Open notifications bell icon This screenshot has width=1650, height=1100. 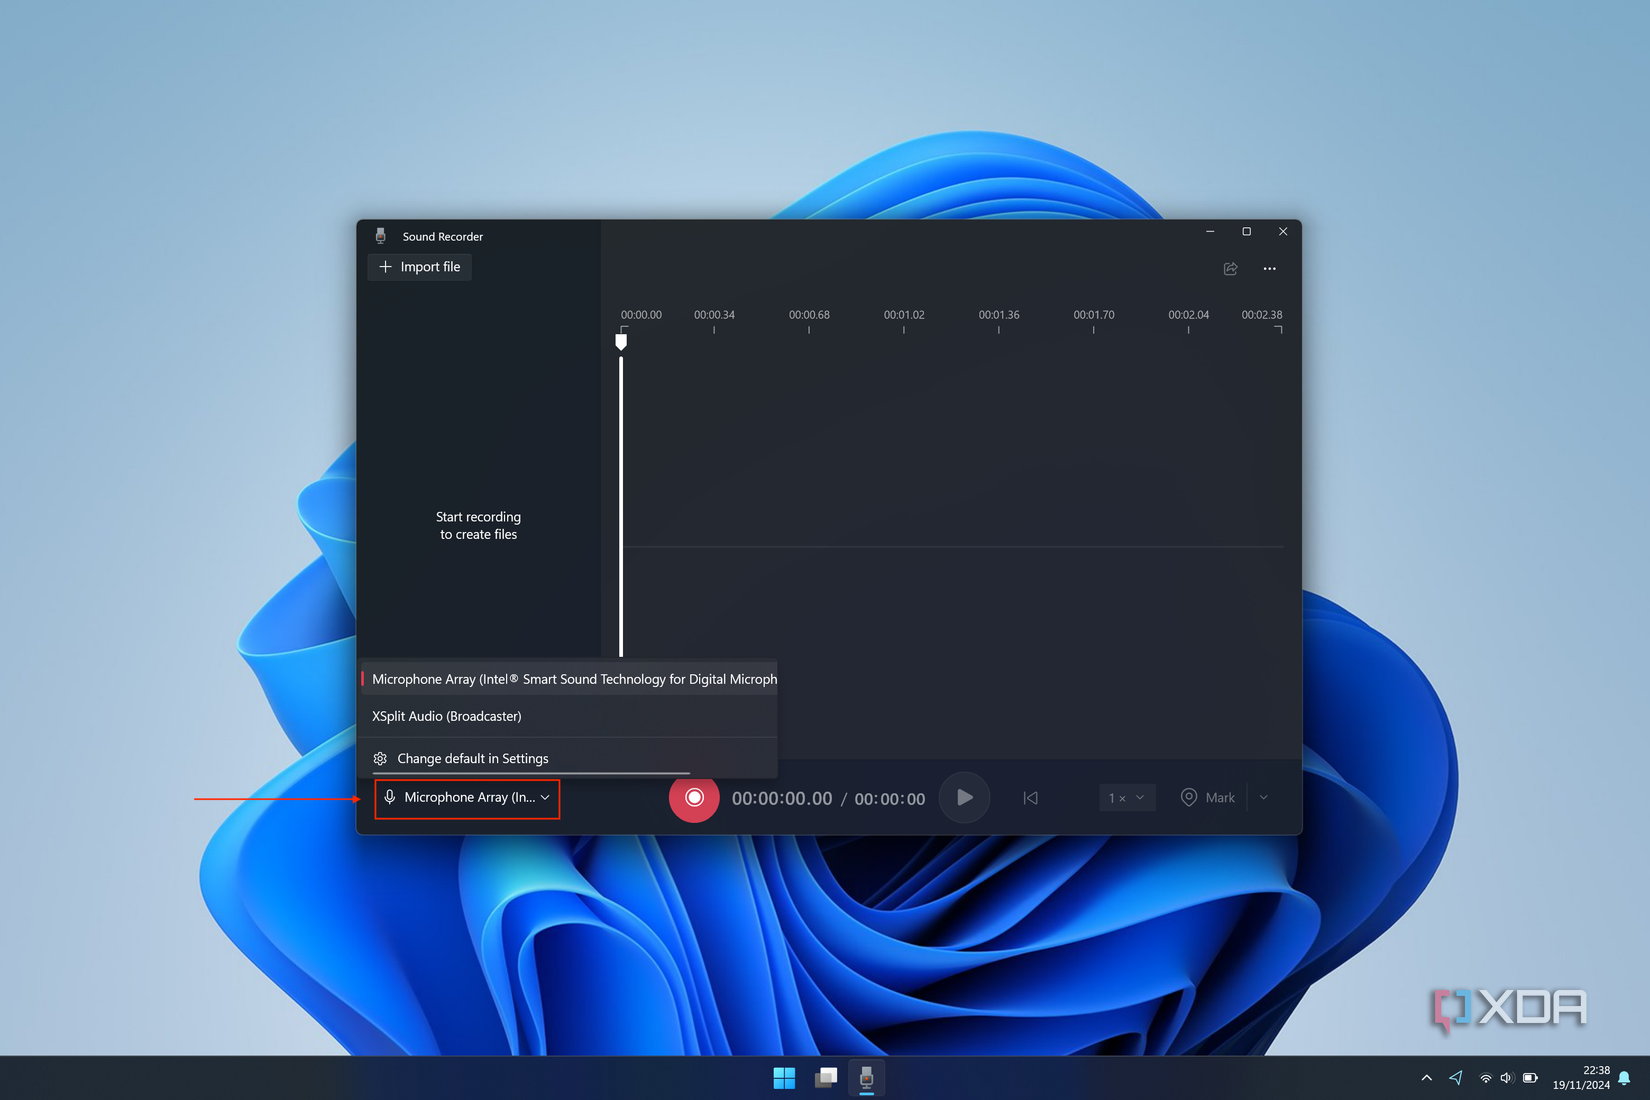(1624, 1078)
